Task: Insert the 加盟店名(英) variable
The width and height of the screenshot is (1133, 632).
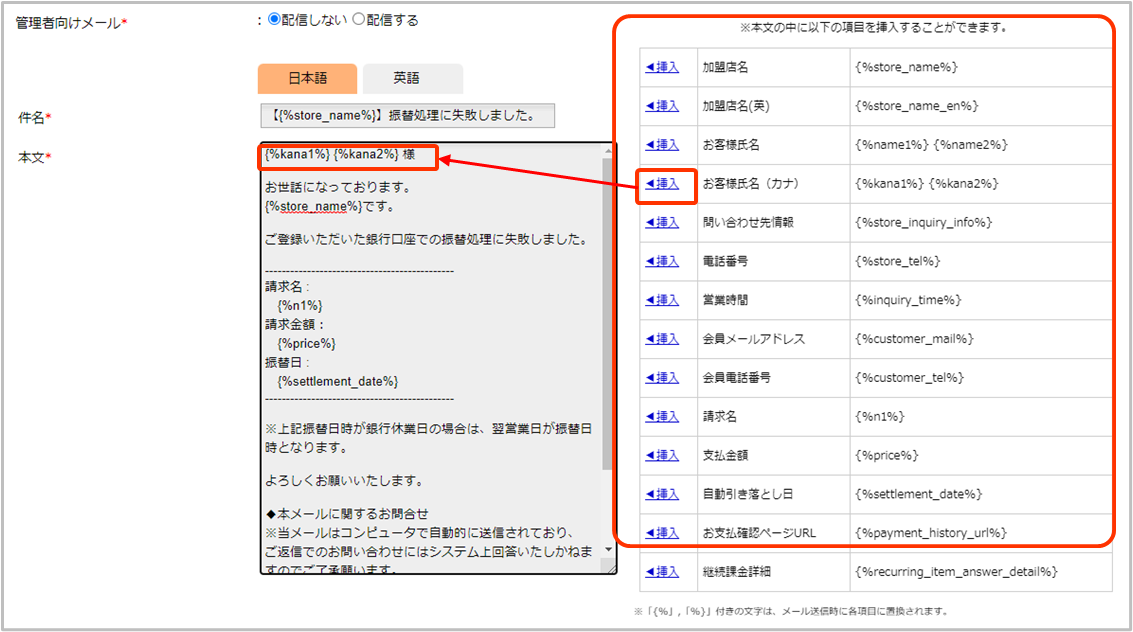Action: 662,106
